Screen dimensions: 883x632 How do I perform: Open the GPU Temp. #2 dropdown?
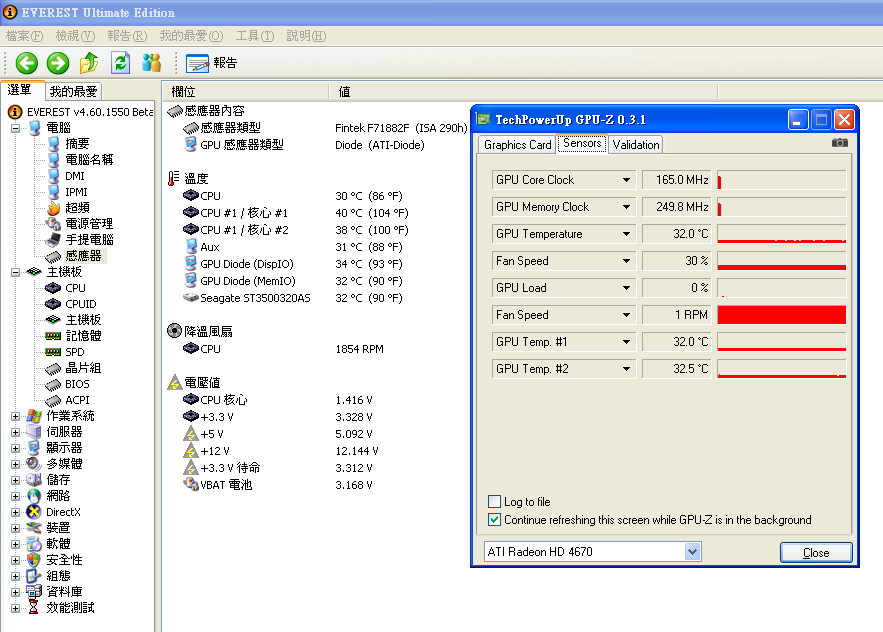point(626,369)
